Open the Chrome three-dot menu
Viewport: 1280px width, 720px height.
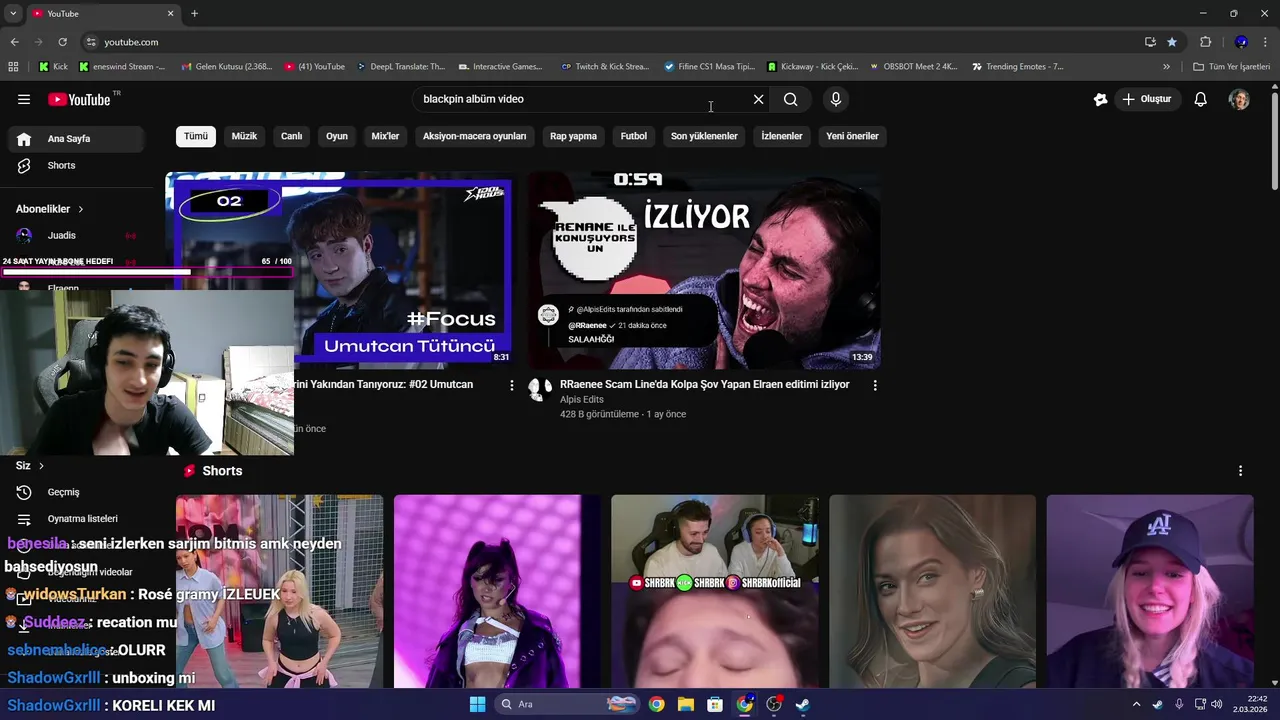(1267, 42)
